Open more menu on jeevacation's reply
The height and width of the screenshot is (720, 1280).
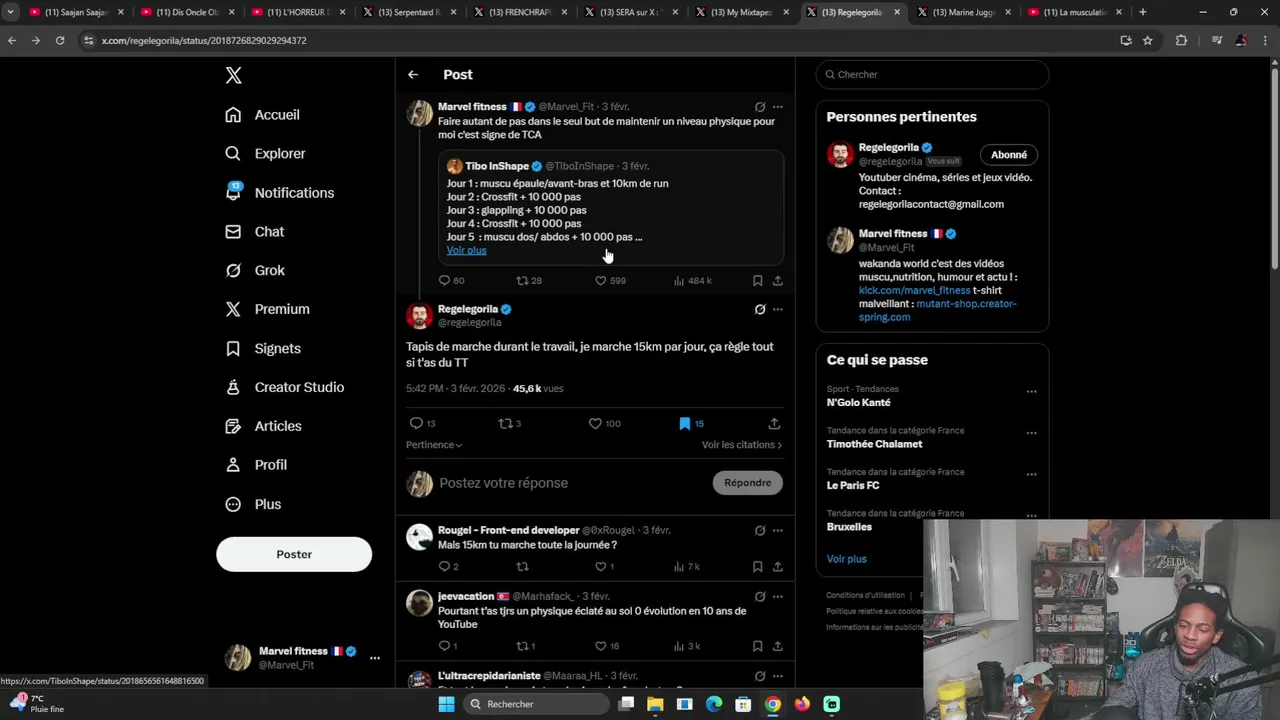778,597
